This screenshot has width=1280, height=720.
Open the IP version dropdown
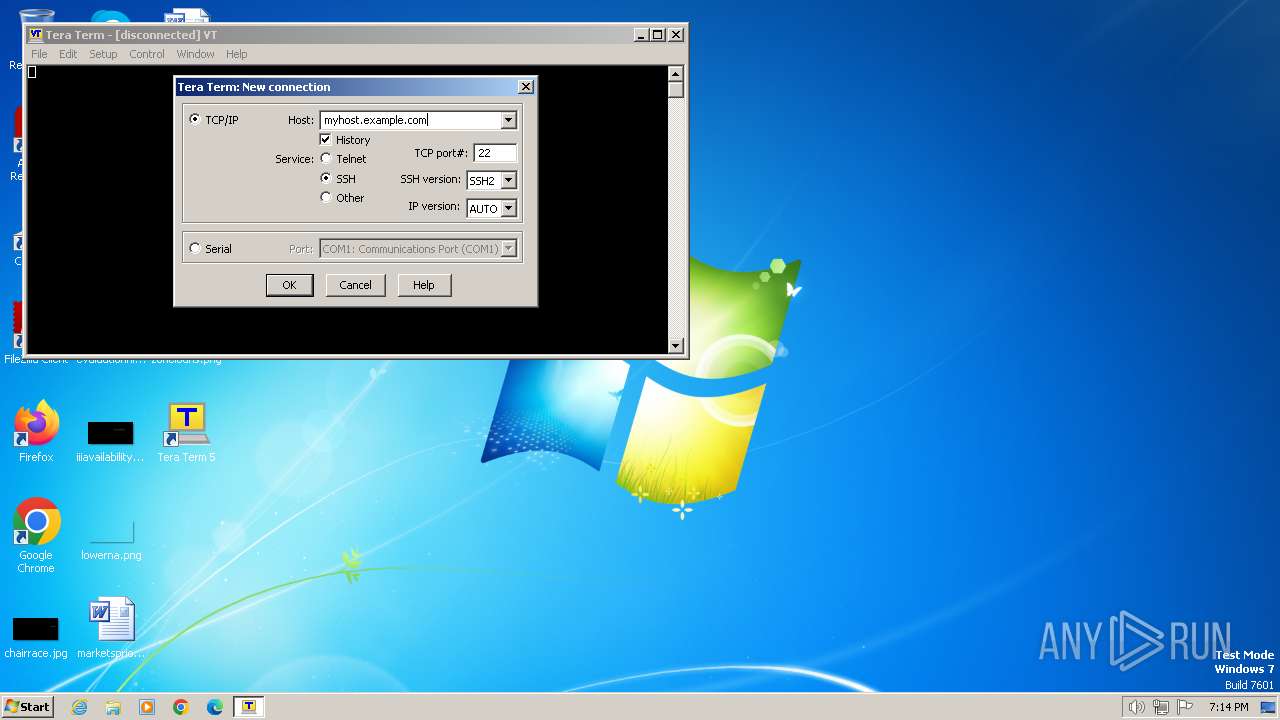[508, 208]
